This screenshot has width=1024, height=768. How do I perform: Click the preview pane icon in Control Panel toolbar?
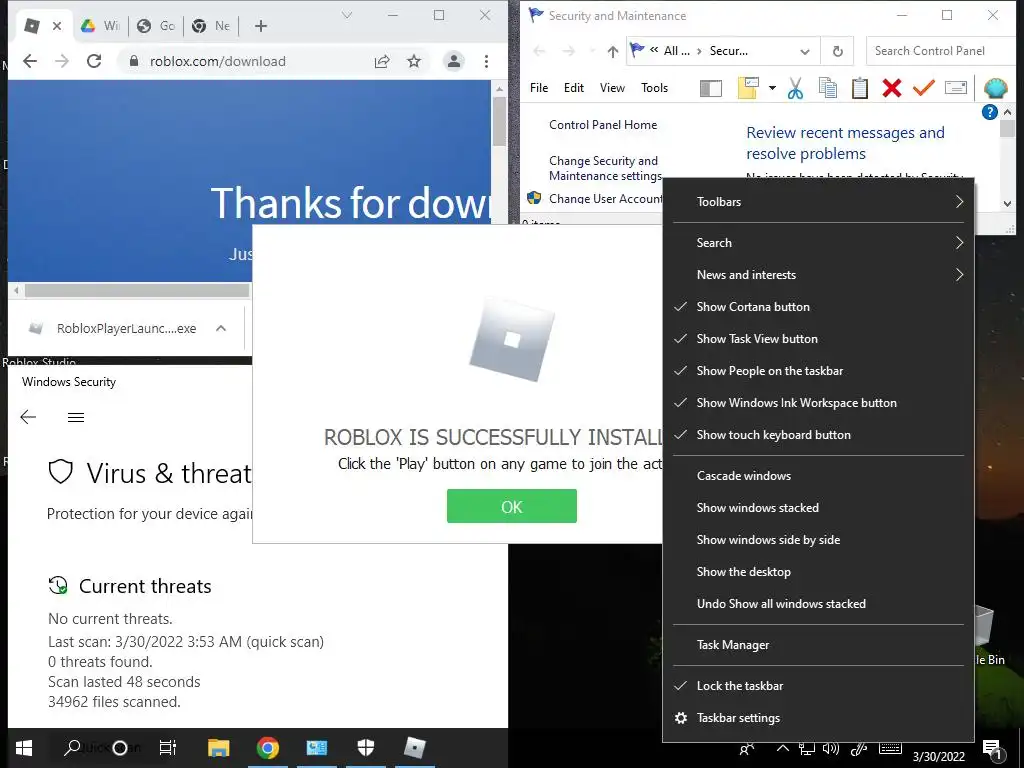coord(711,88)
